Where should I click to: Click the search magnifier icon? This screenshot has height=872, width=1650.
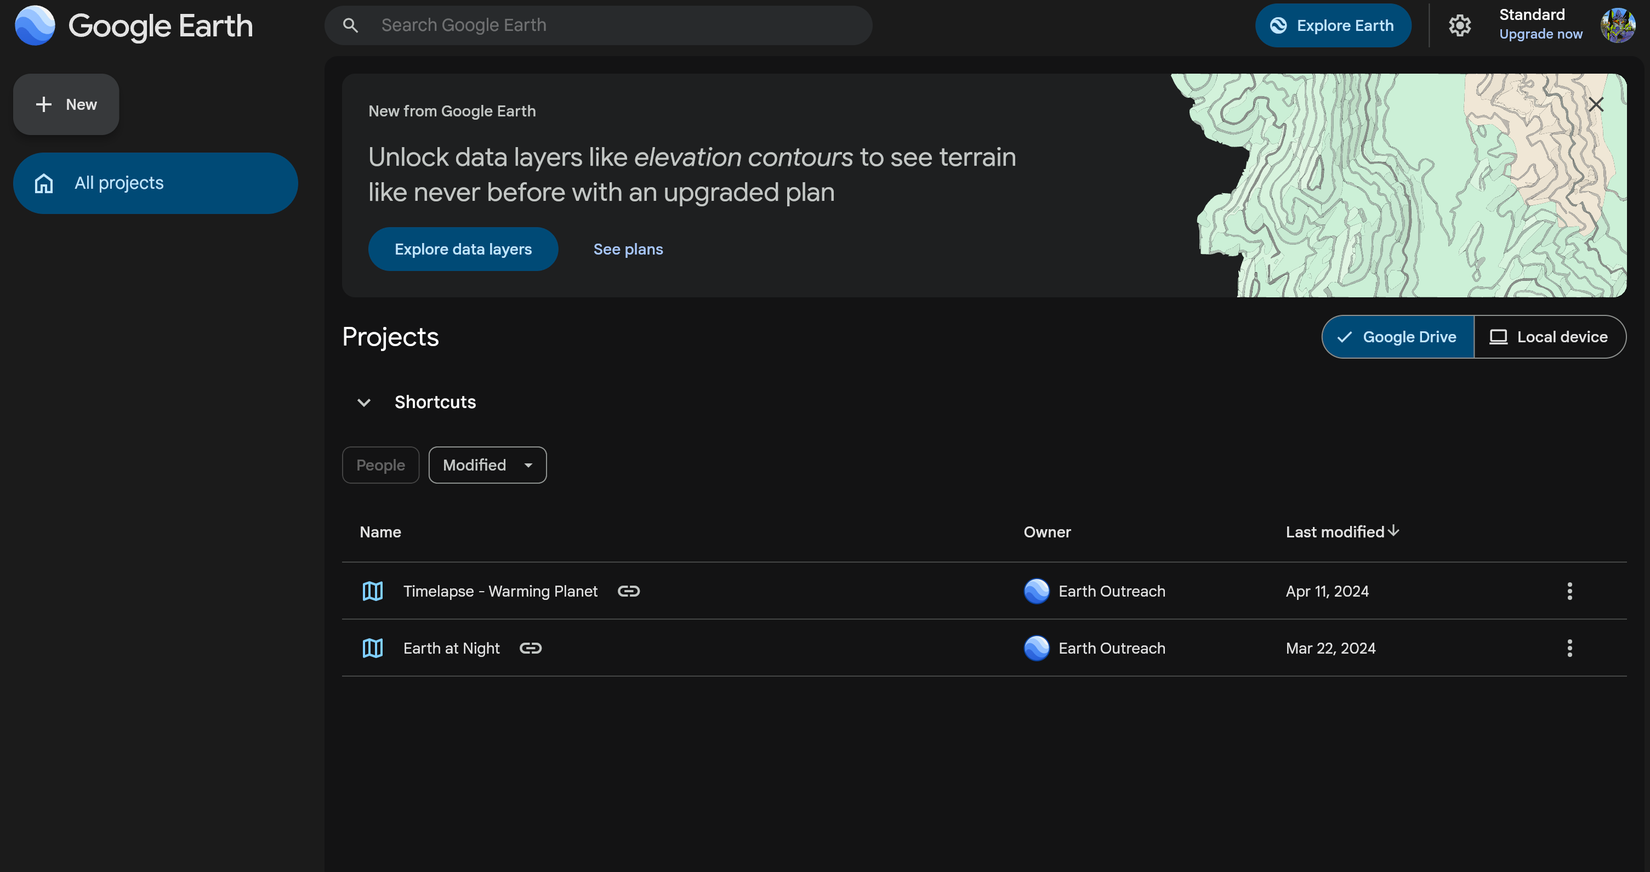pos(350,25)
